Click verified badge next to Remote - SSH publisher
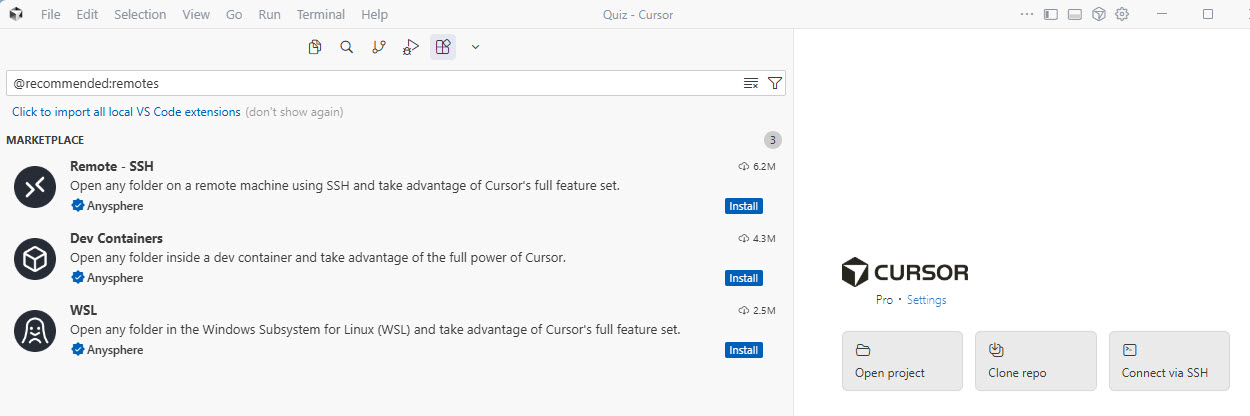The image size is (1250, 416). [x=77, y=206]
